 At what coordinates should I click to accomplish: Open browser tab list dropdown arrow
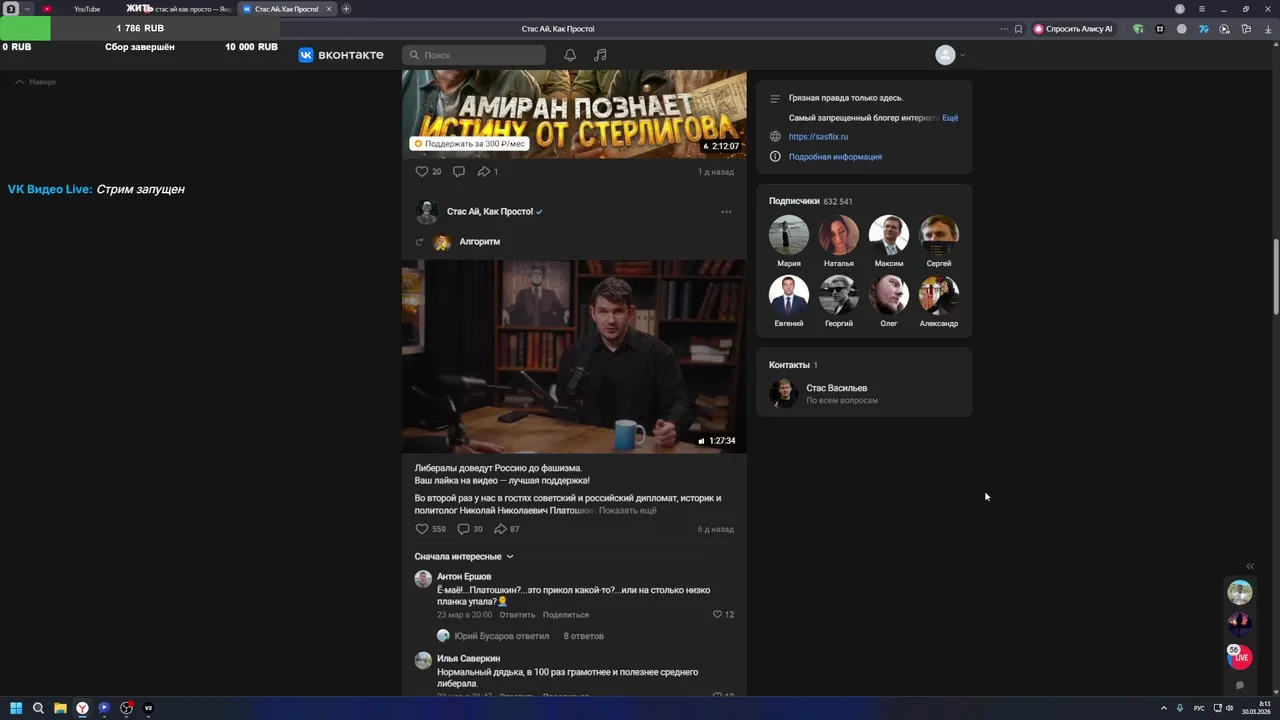[28, 9]
